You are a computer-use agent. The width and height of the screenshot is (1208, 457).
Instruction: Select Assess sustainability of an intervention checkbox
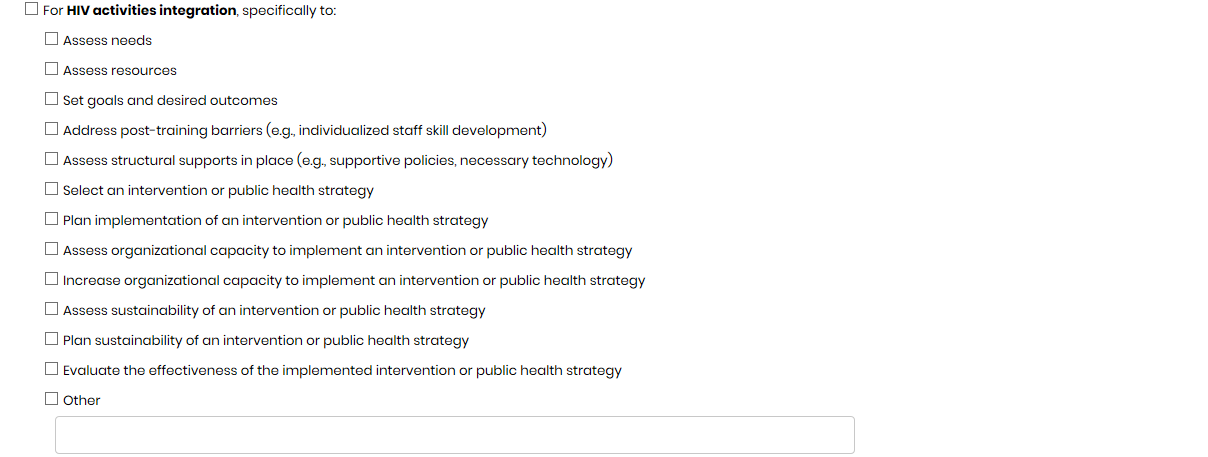pyautogui.click(x=52, y=310)
